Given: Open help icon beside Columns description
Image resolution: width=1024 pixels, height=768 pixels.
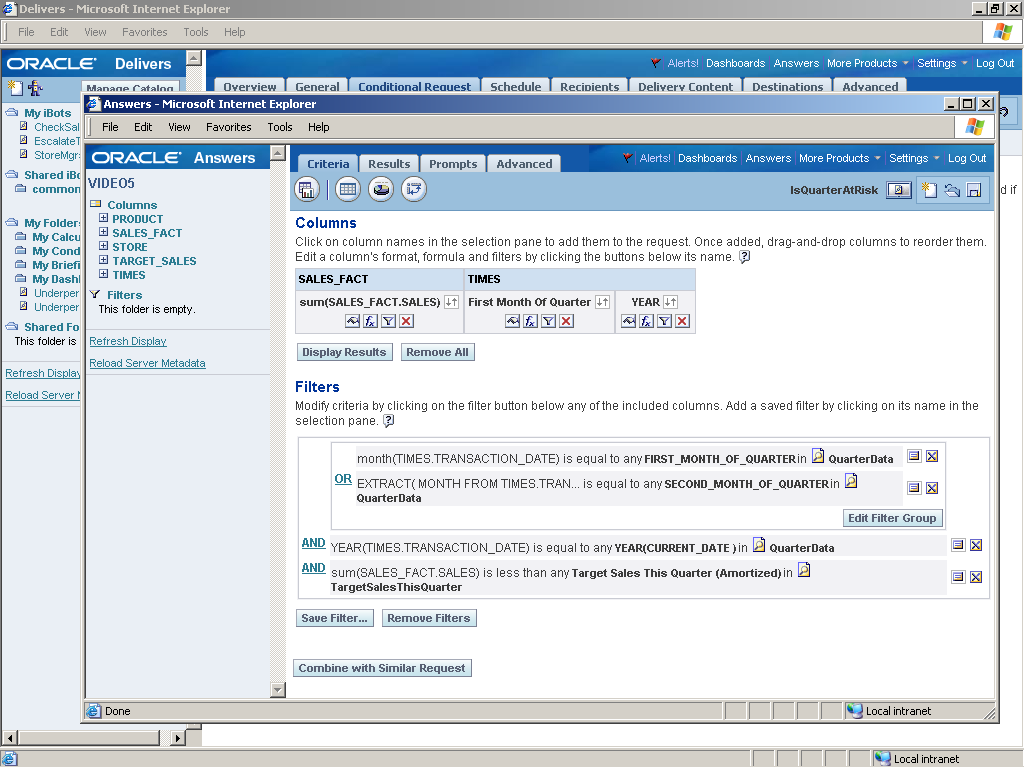Looking at the screenshot, I should coord(744,257).
